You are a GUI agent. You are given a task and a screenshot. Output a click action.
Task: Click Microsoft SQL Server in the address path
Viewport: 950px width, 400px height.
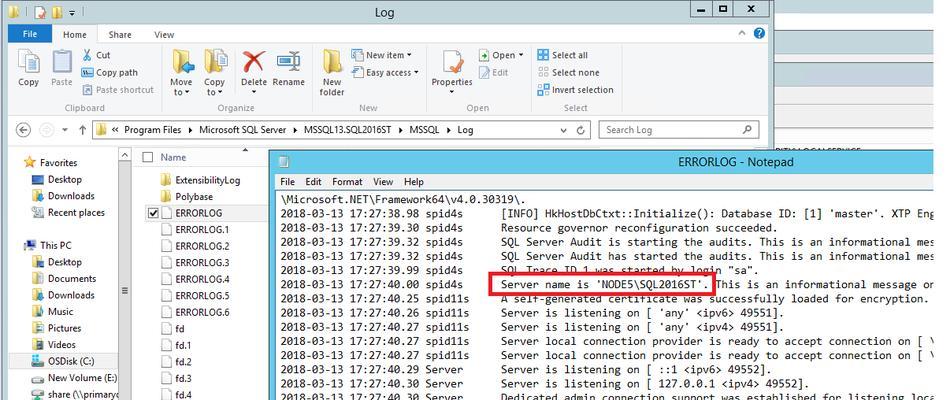(x=242, y=130)
